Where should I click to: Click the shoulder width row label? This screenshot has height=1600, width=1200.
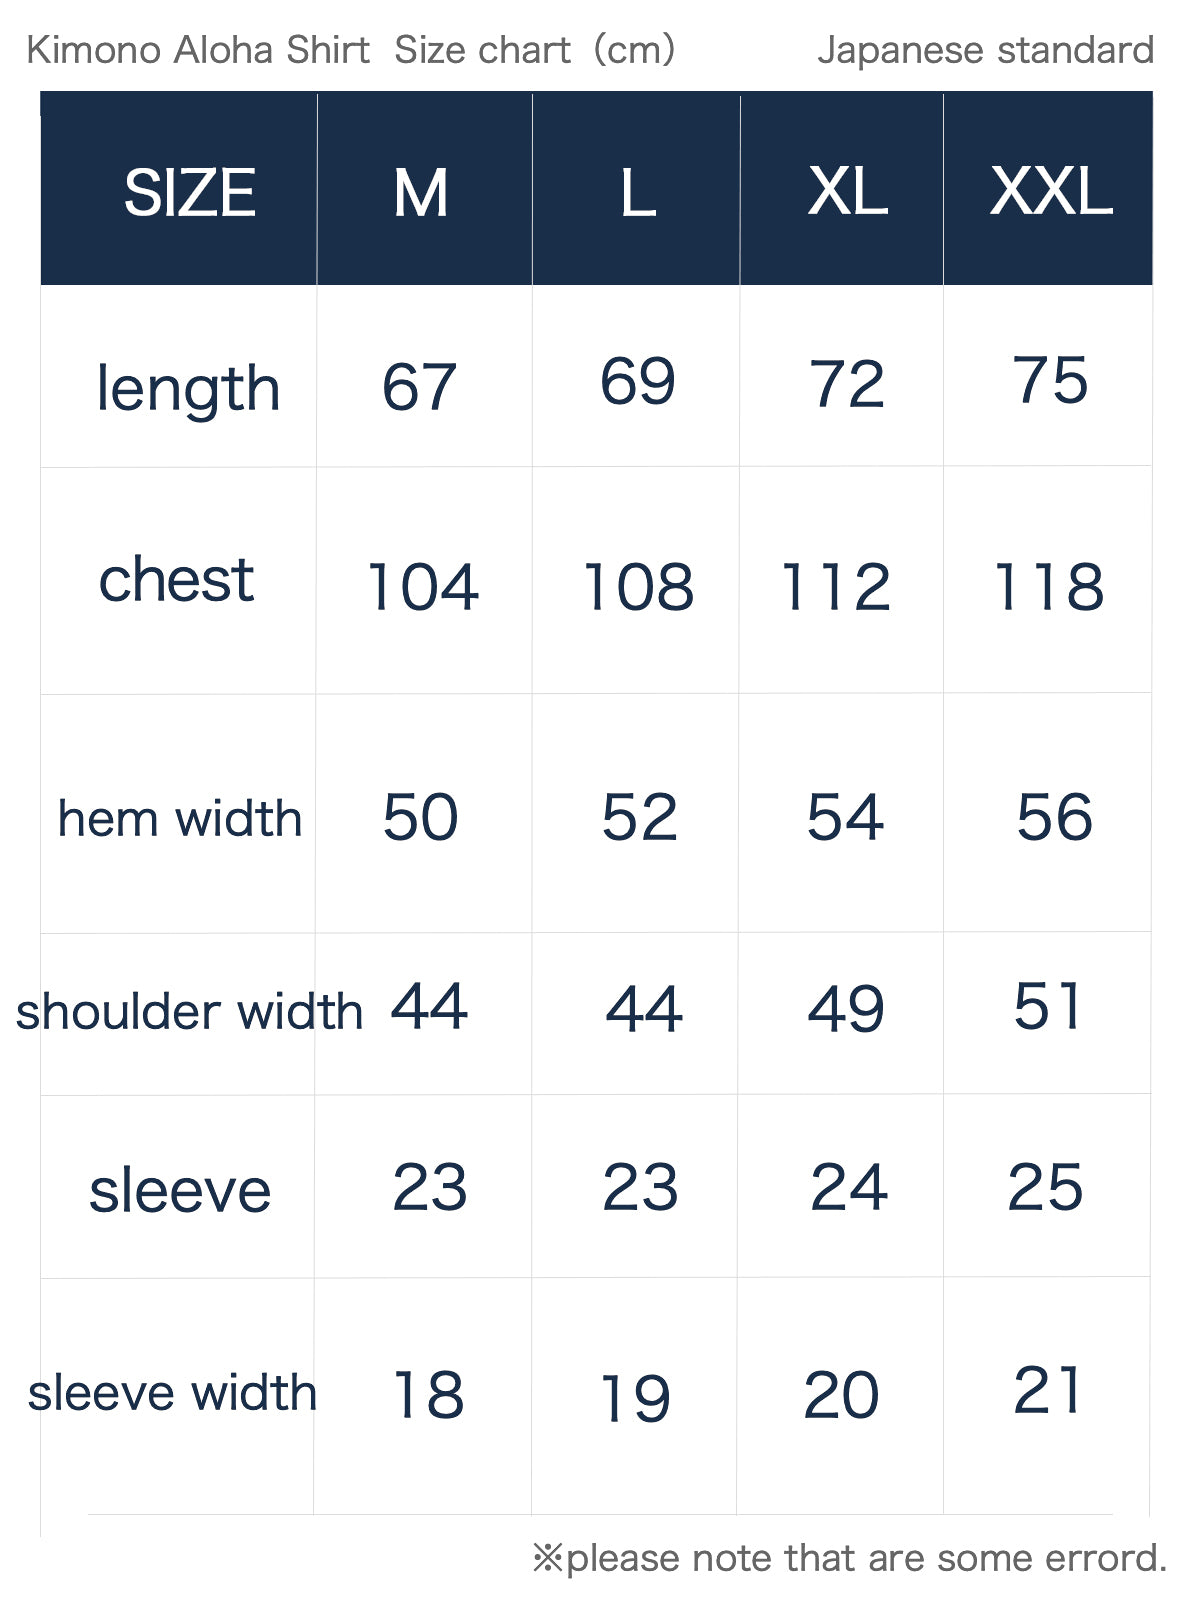[x=189, y=1012]
